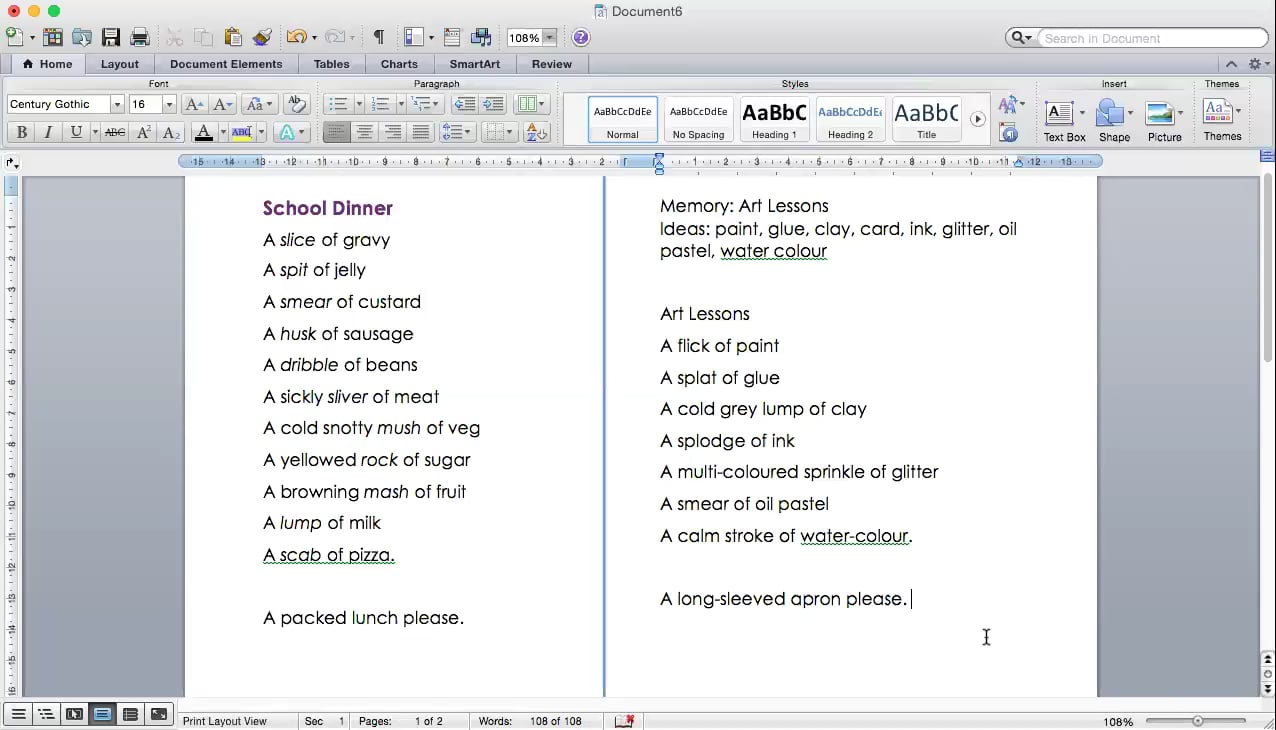Apply the No Spacing style

pos(698,119)
